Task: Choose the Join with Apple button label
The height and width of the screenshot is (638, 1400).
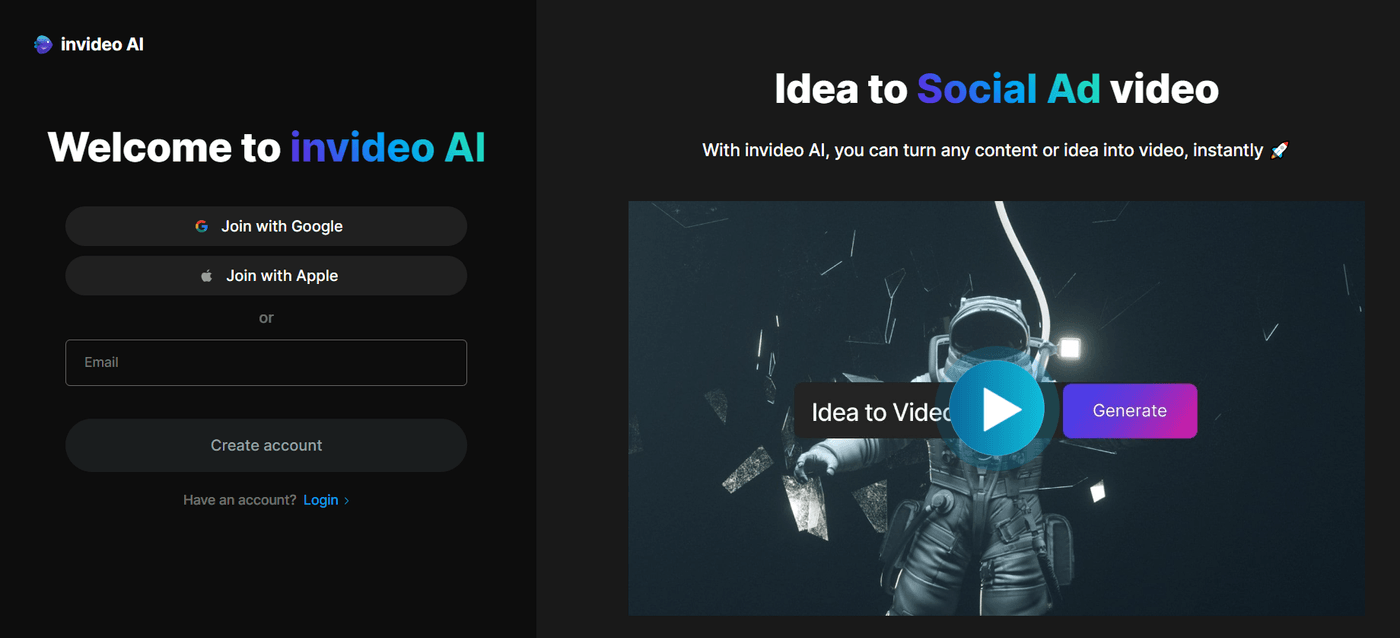Action: 282,276
